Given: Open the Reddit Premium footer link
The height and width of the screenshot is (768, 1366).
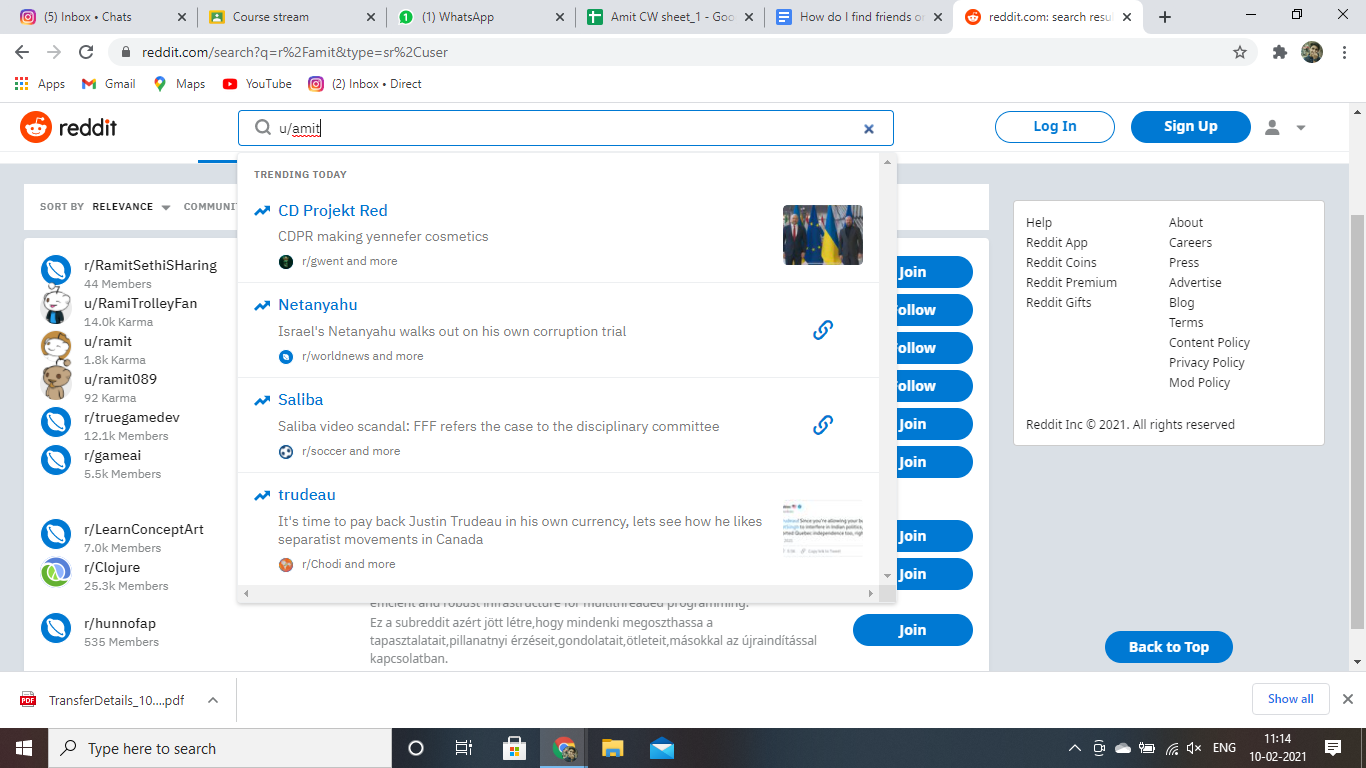Looking at the screenshot, I should point(1071,283).
